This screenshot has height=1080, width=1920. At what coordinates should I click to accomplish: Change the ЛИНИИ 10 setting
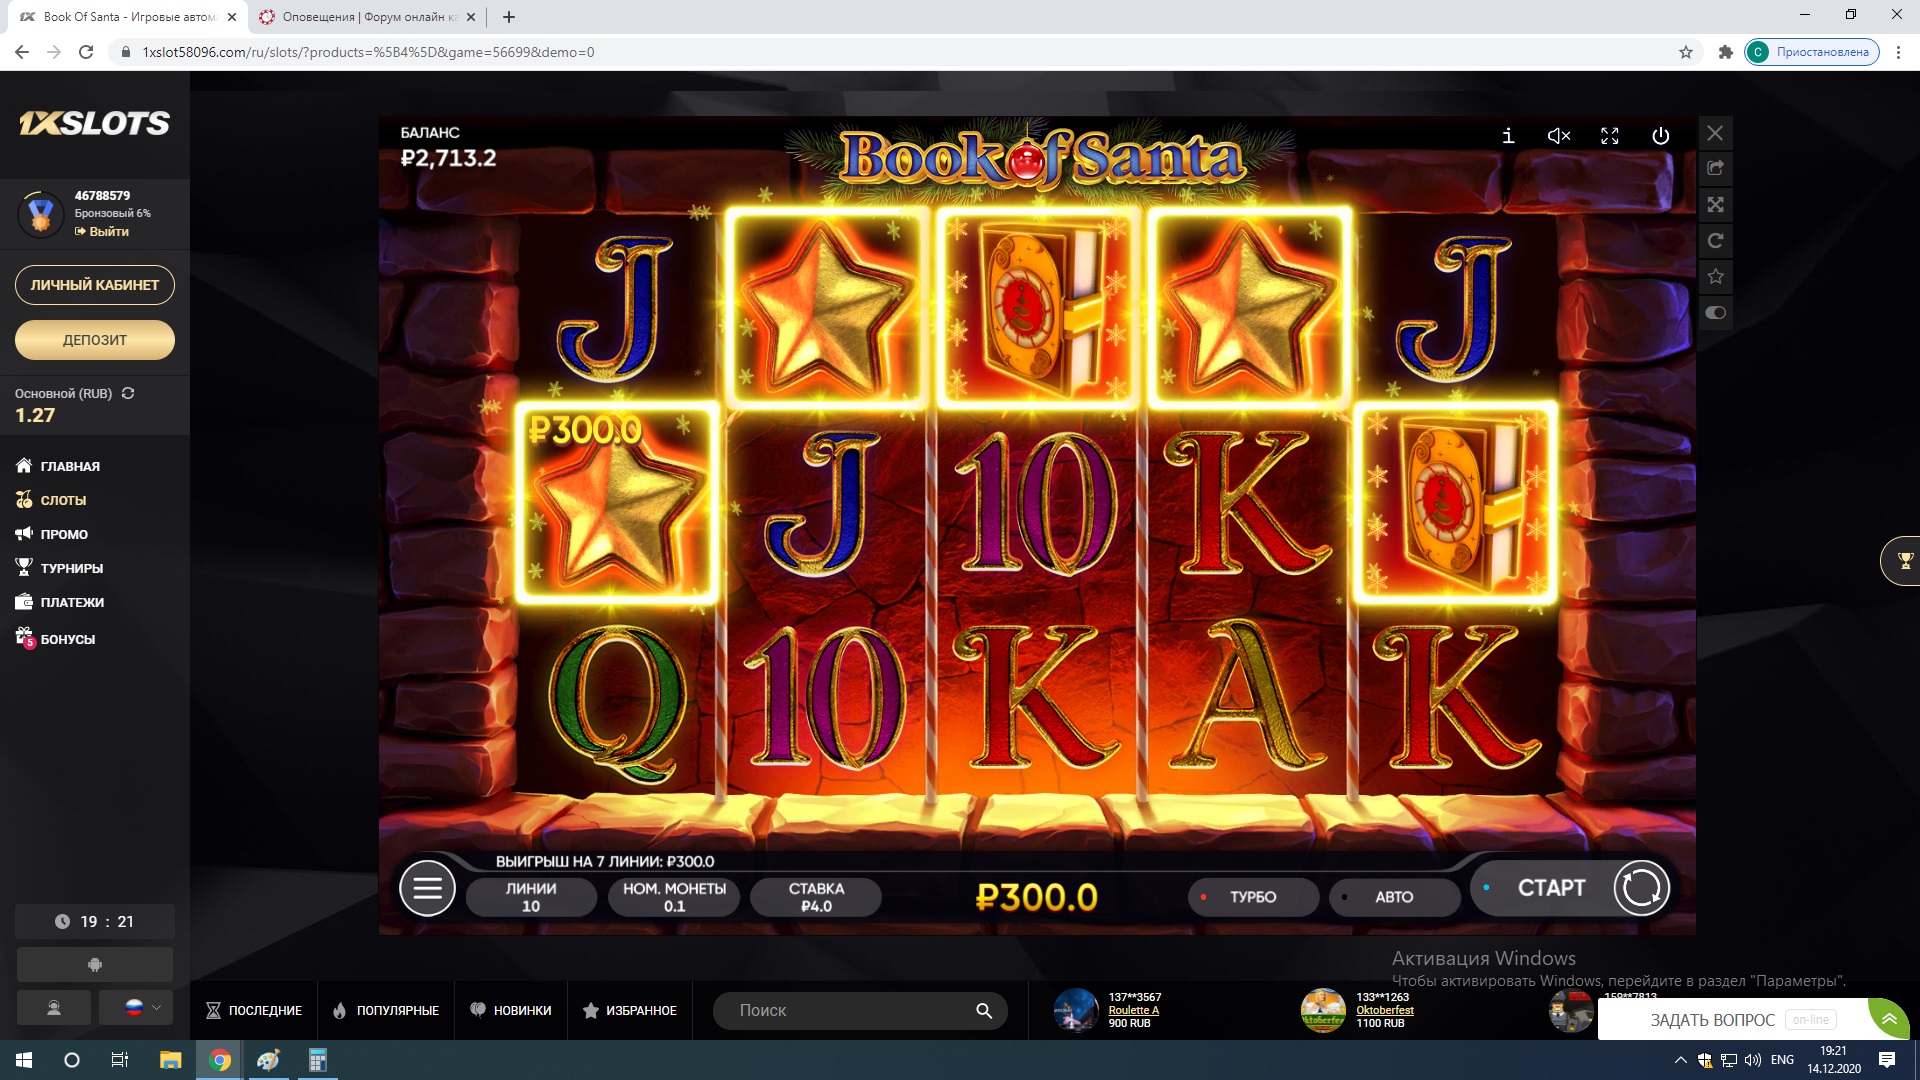pyautogui.click(x=531, y=897)
